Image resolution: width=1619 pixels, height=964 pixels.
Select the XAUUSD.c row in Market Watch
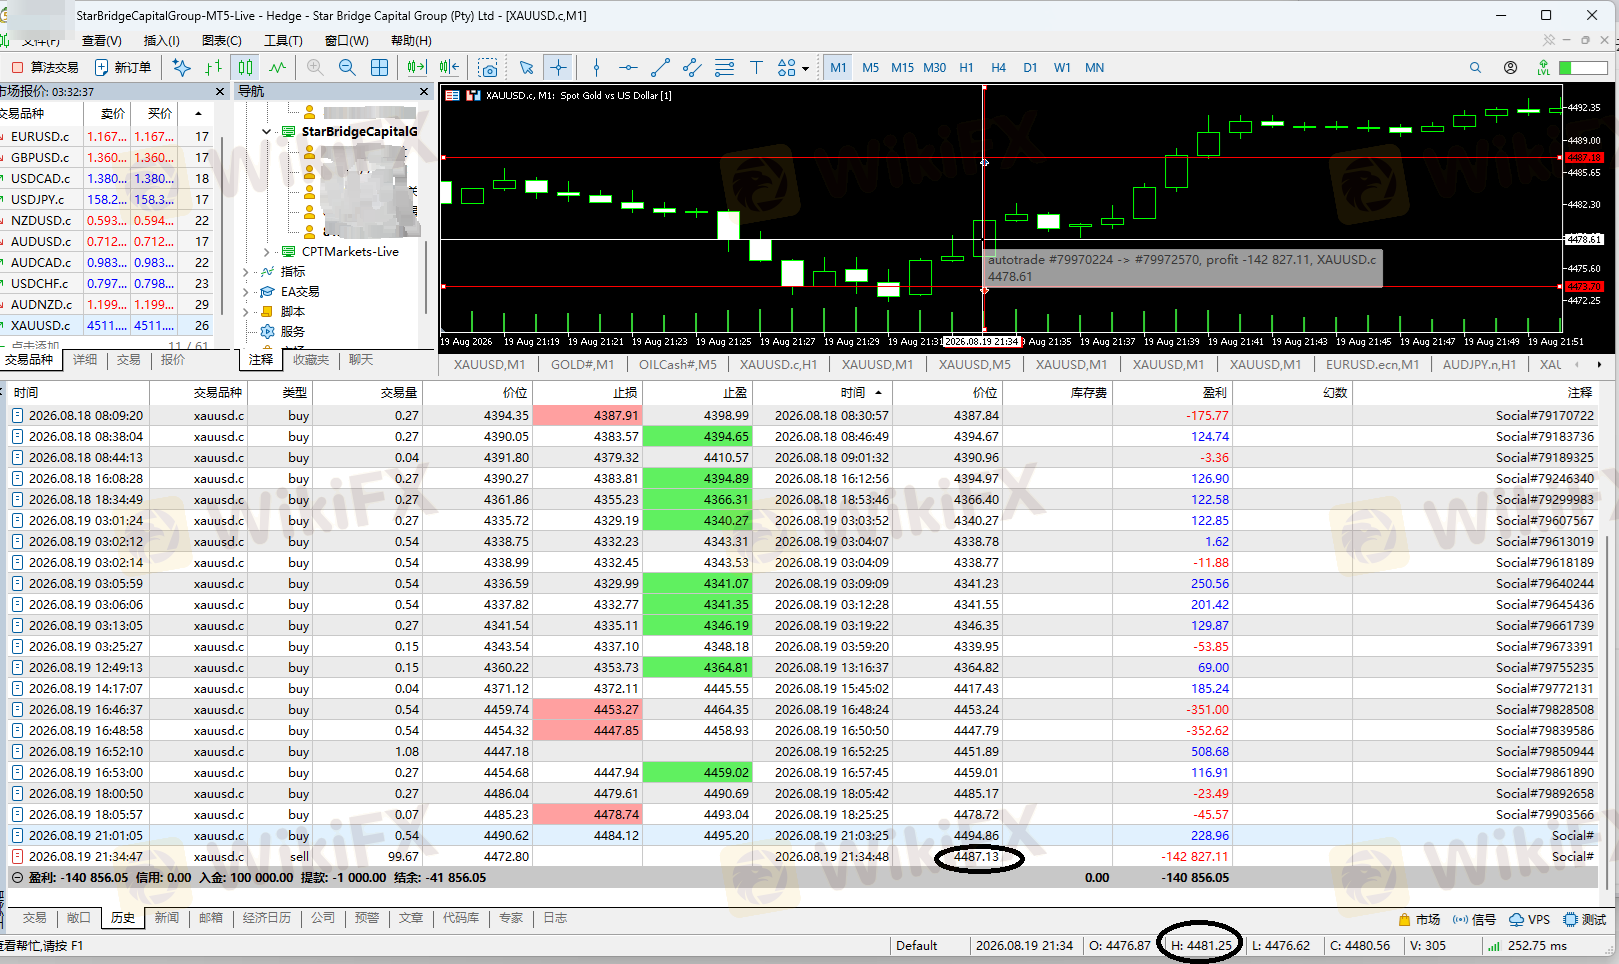106,325
